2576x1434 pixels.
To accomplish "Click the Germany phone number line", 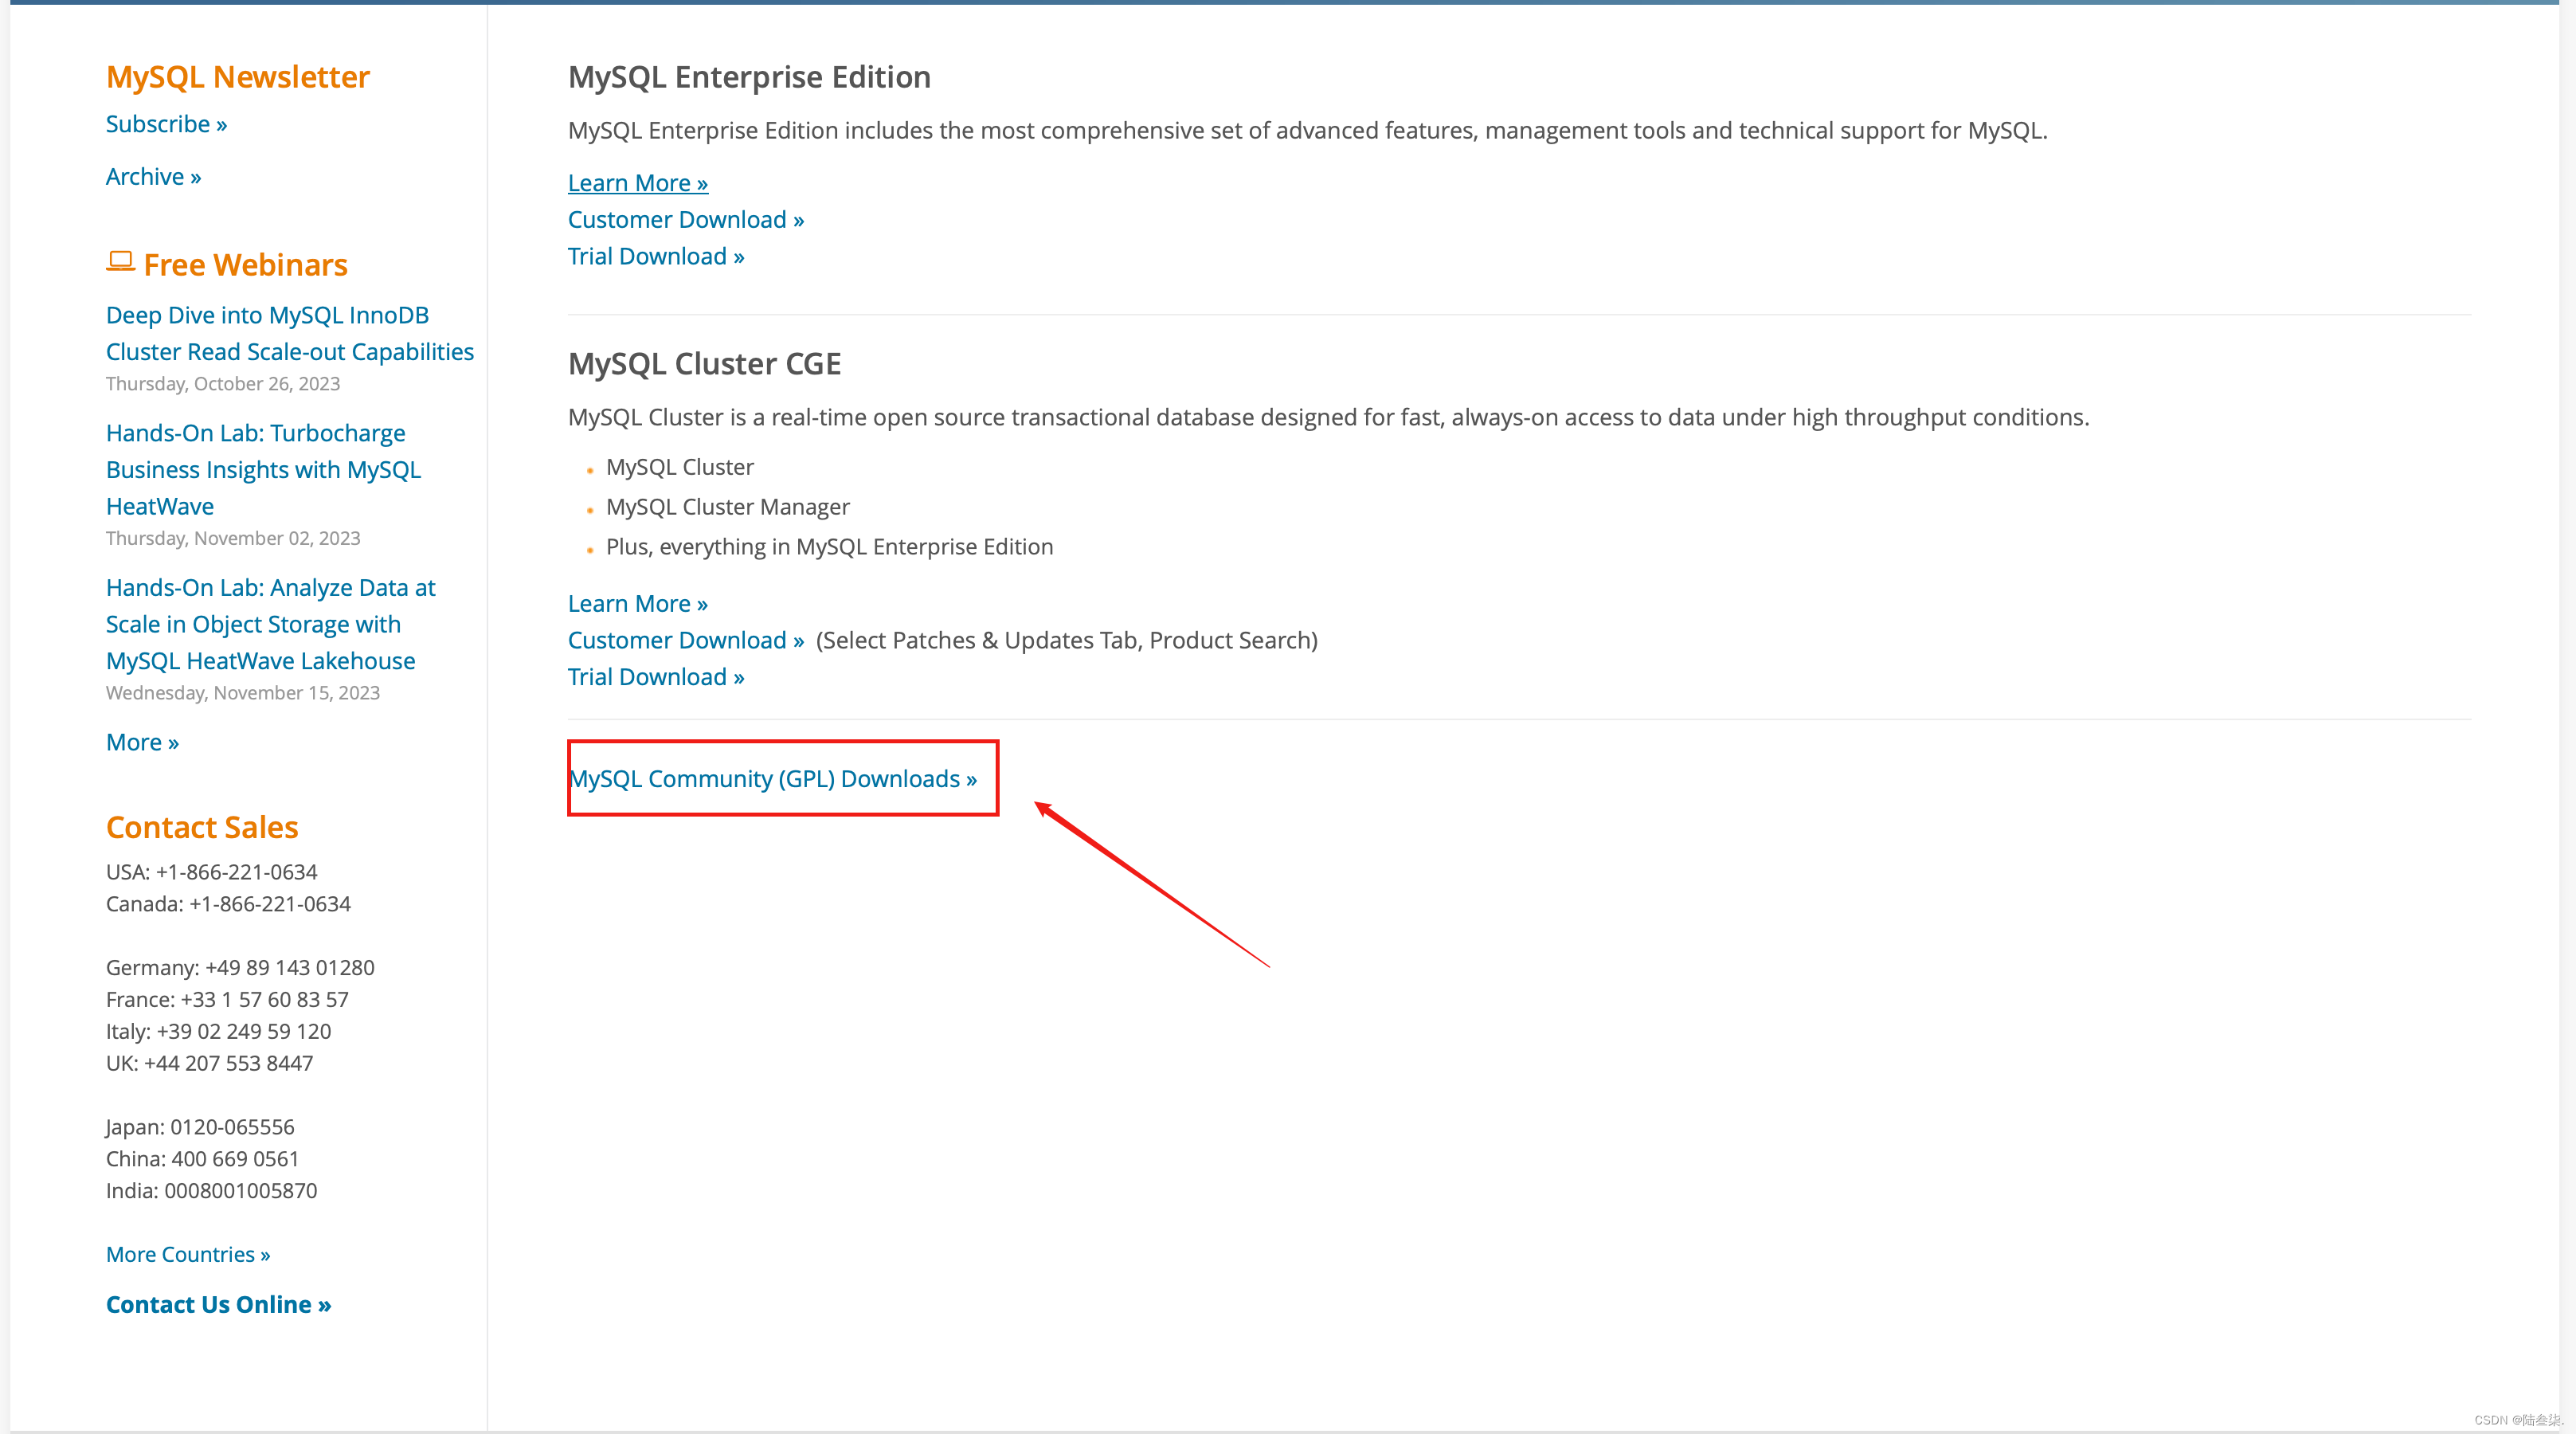I will tap(240, 968).
